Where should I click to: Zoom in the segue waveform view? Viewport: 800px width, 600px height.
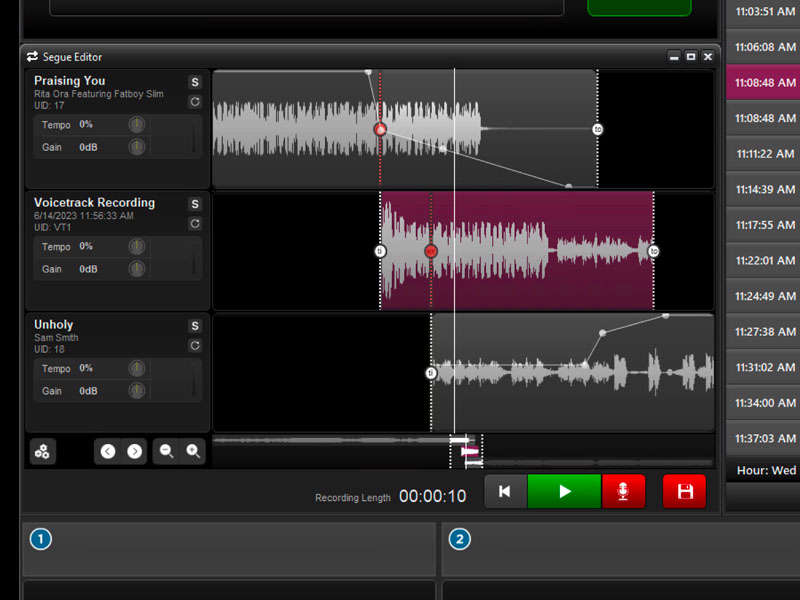193,452
